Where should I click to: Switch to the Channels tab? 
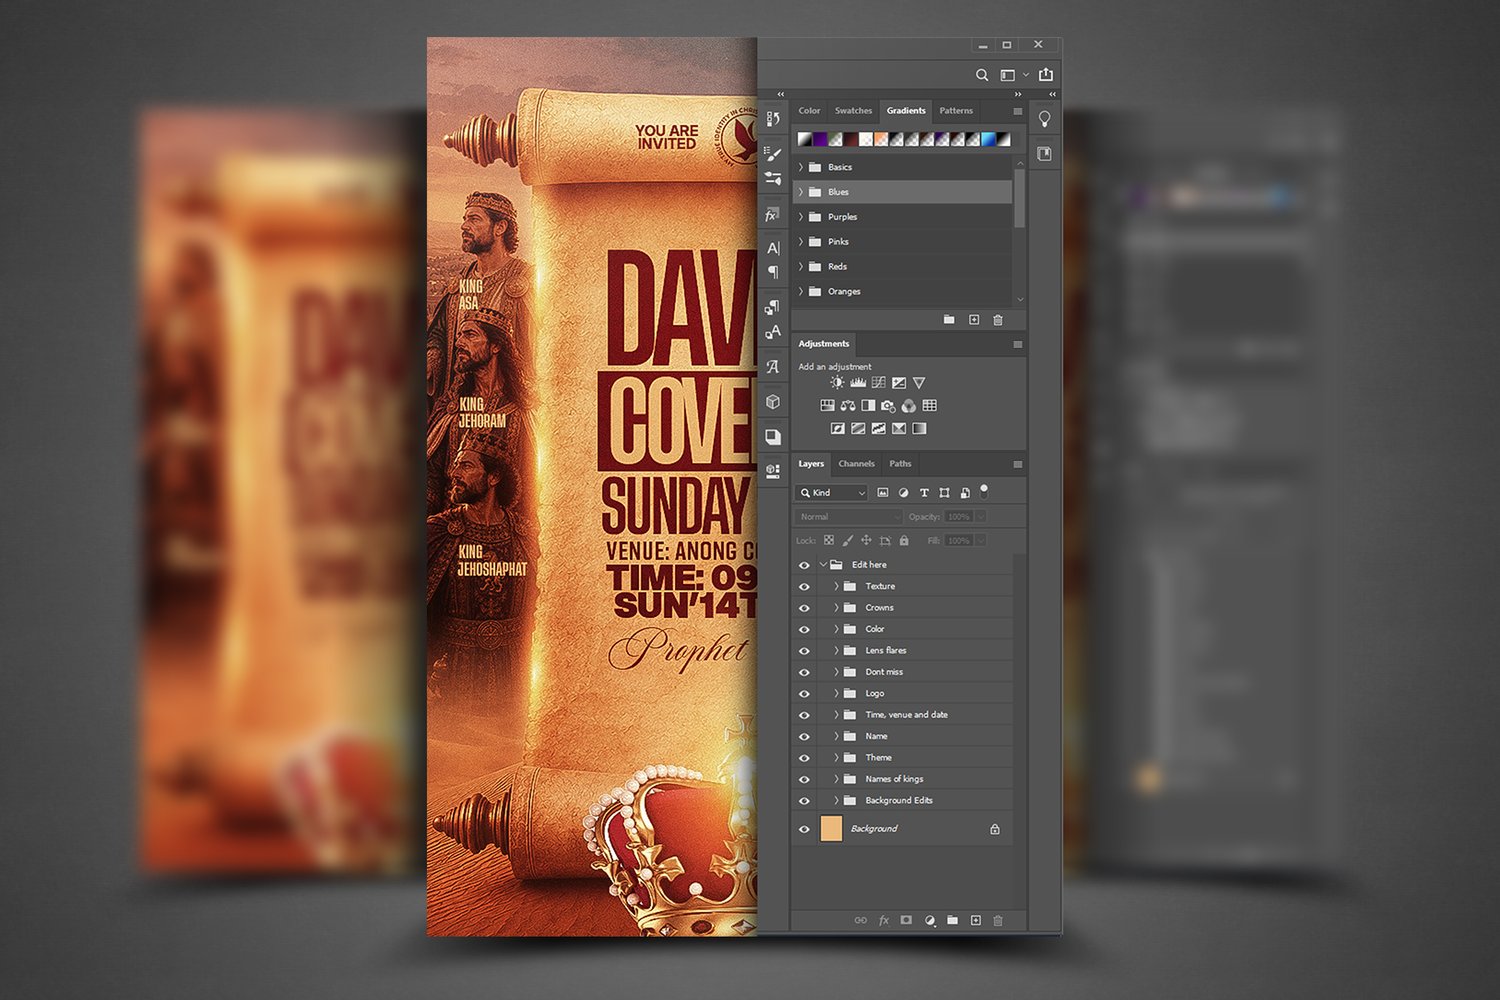[x=856, y=464]
